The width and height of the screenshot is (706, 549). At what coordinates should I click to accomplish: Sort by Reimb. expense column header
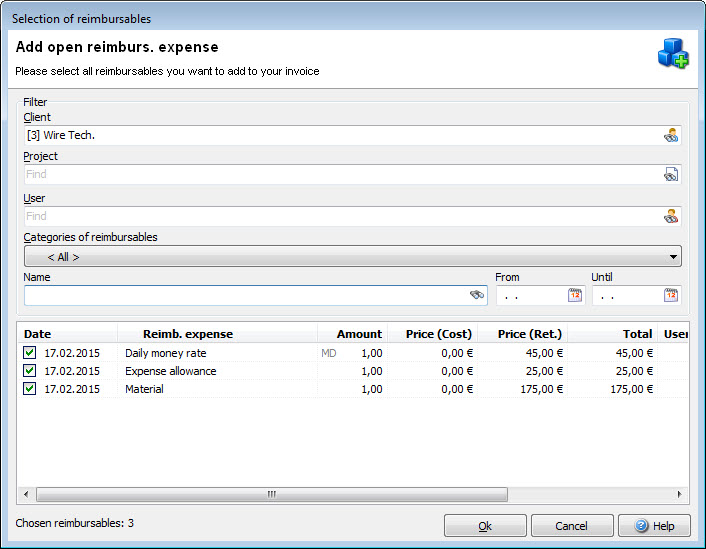217,334
